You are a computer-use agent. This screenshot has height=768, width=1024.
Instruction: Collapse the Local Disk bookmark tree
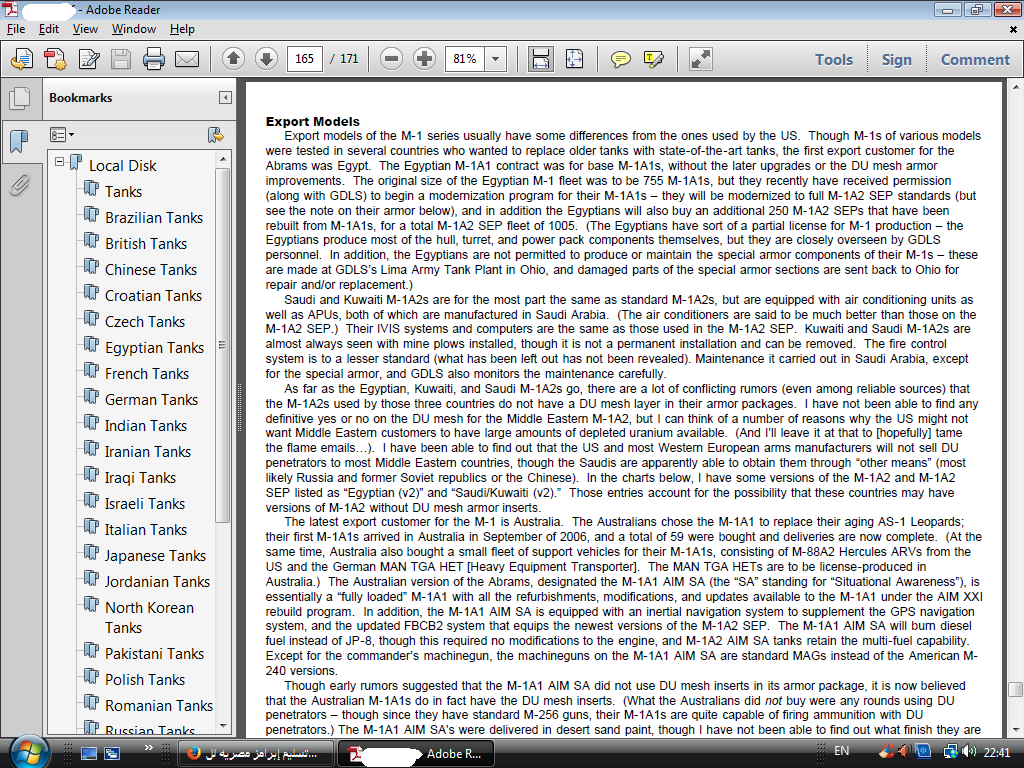click(x=59, y=161)
